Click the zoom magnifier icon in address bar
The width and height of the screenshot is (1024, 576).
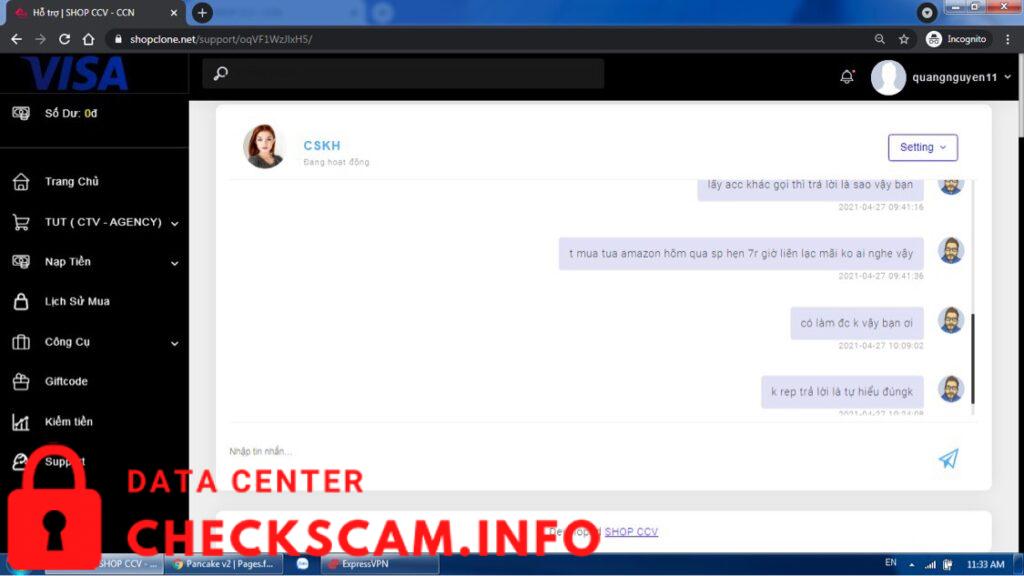[880, 39]
